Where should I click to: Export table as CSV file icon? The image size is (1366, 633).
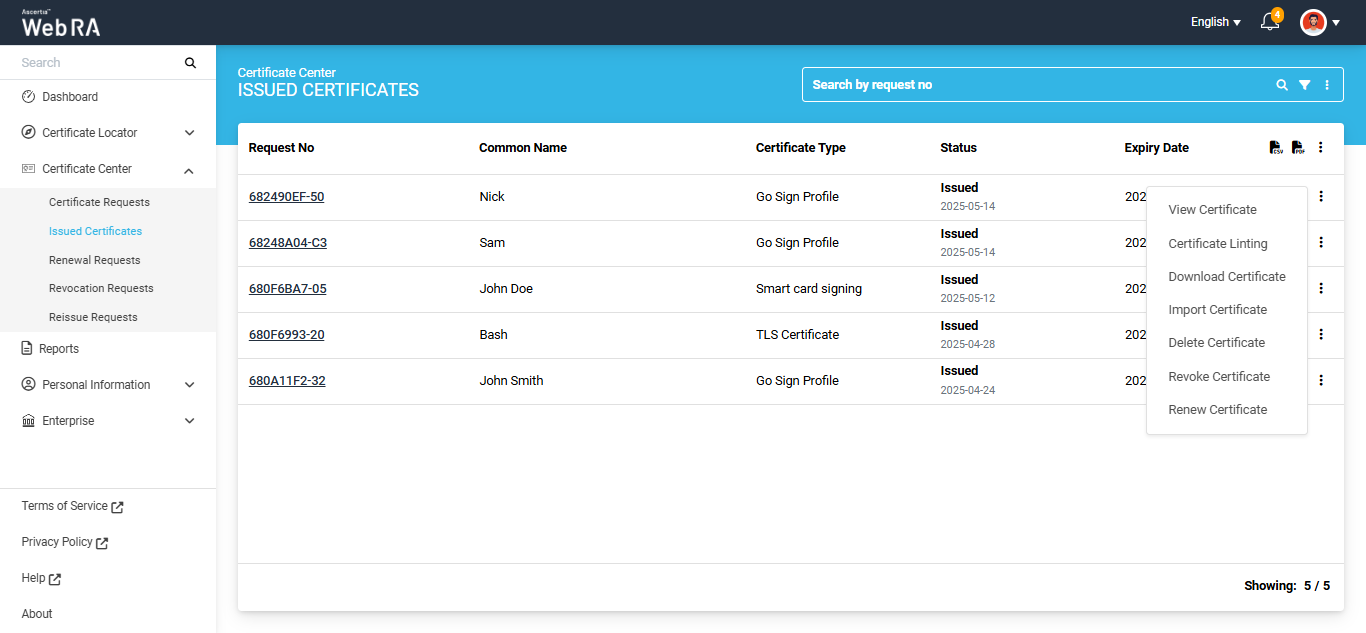point(1276,148)
